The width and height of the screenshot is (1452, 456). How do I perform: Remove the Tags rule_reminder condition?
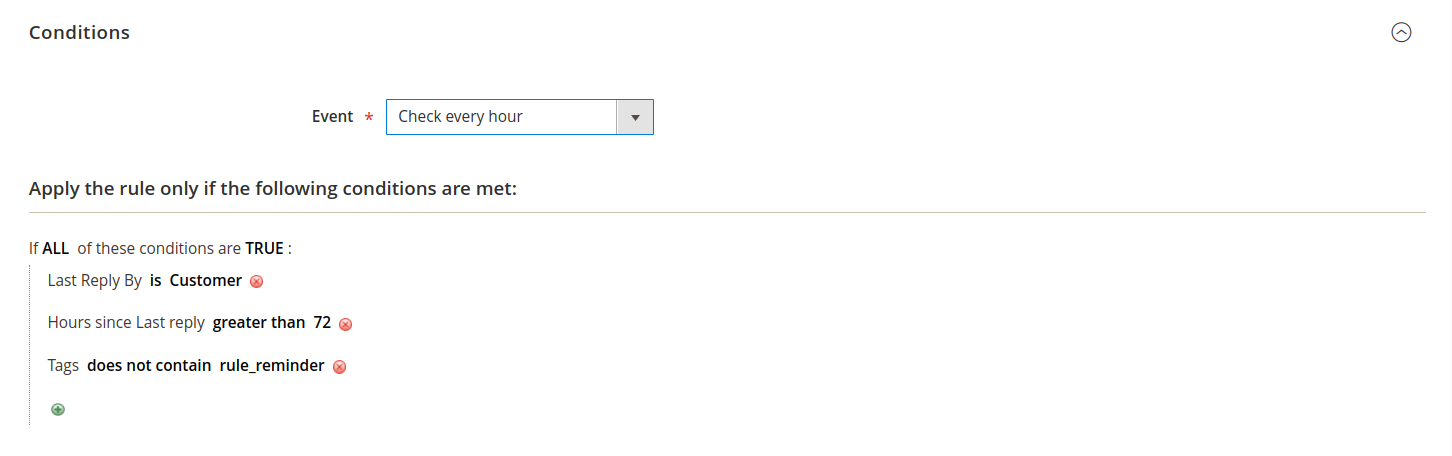(339, 367)
